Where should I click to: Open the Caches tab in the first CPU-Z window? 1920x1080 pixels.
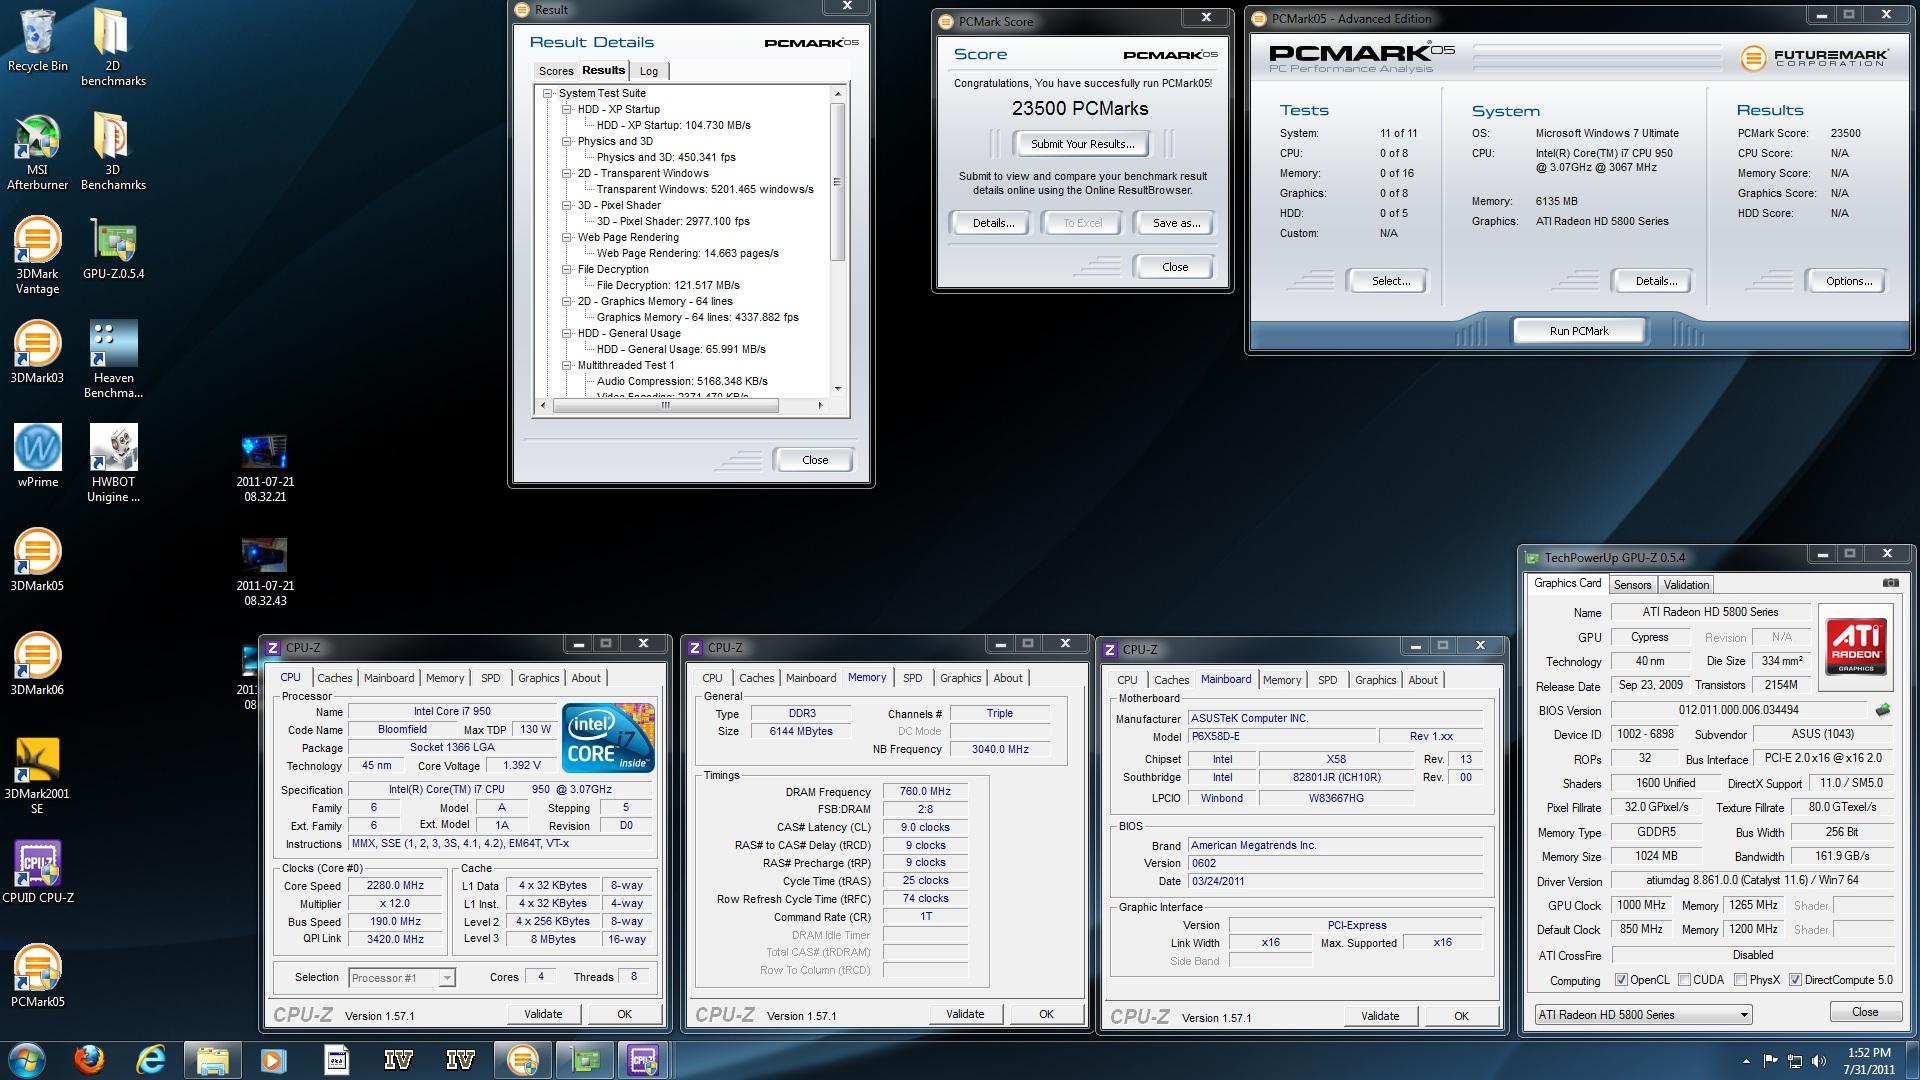334,678
